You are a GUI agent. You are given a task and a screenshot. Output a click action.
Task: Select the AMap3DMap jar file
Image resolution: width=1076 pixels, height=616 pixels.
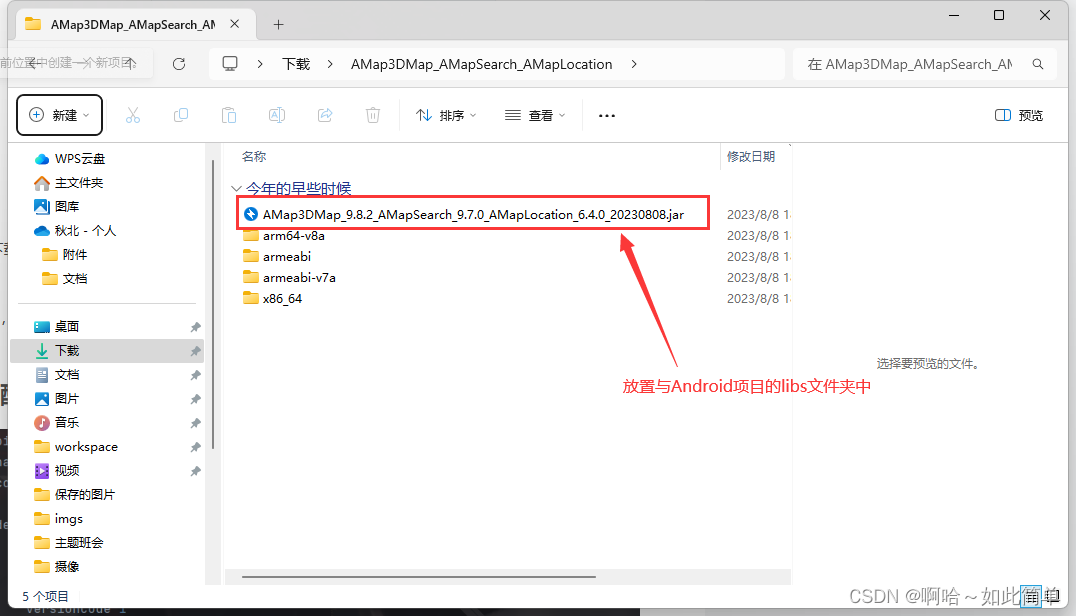(473, 214)
